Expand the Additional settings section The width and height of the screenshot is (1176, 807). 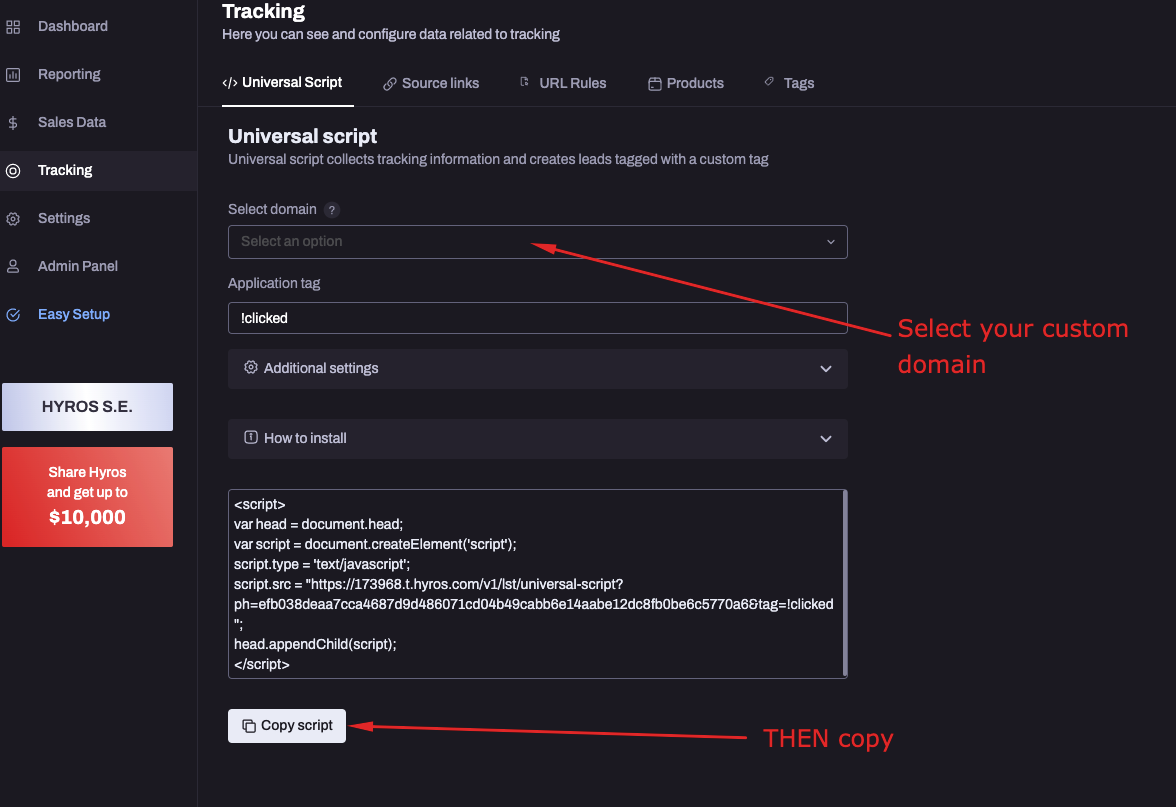tap(537, 368)
